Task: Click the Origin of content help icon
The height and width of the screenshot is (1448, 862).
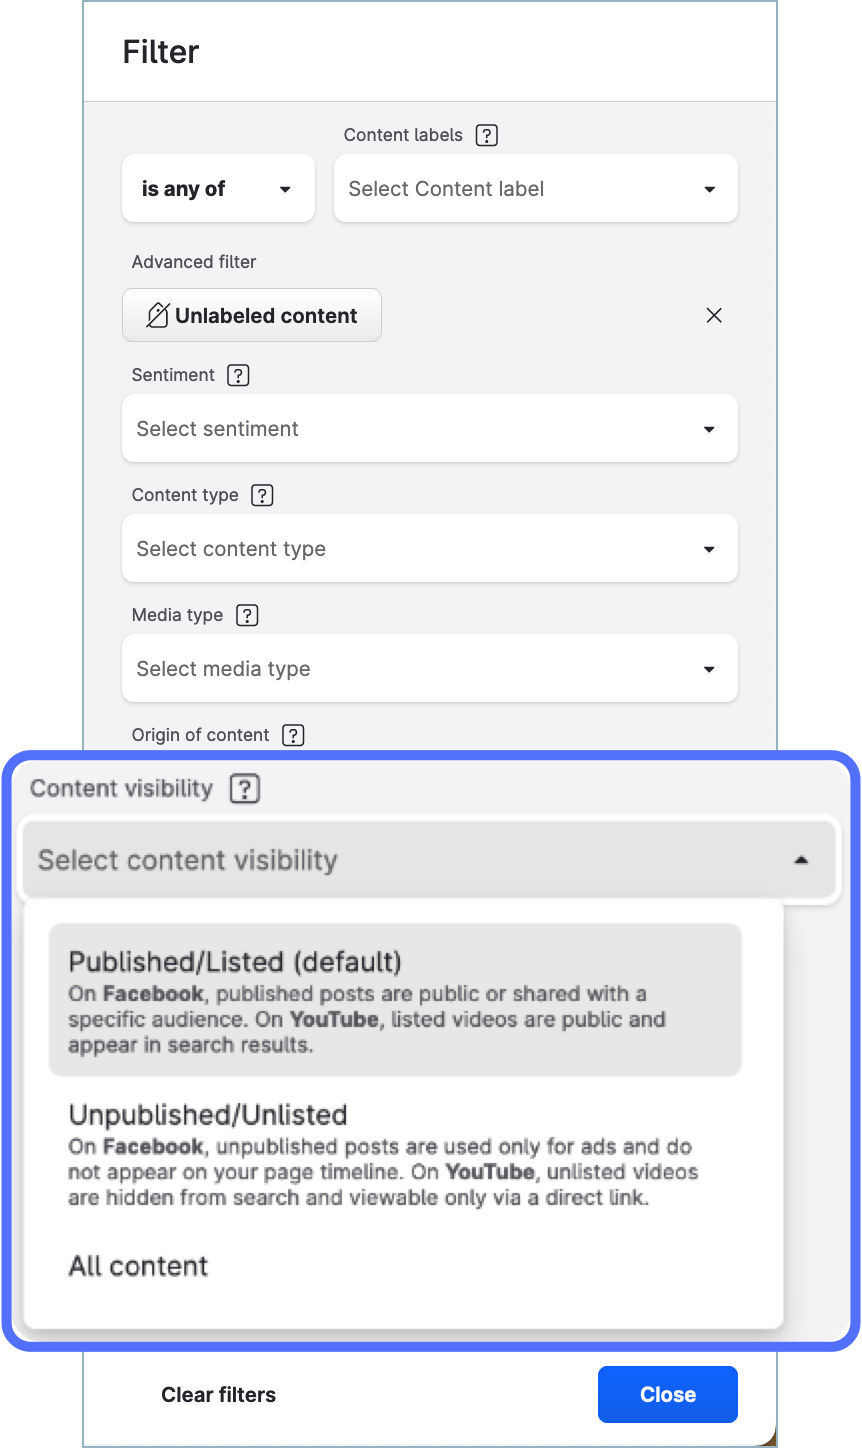Action: coord(293,735)
